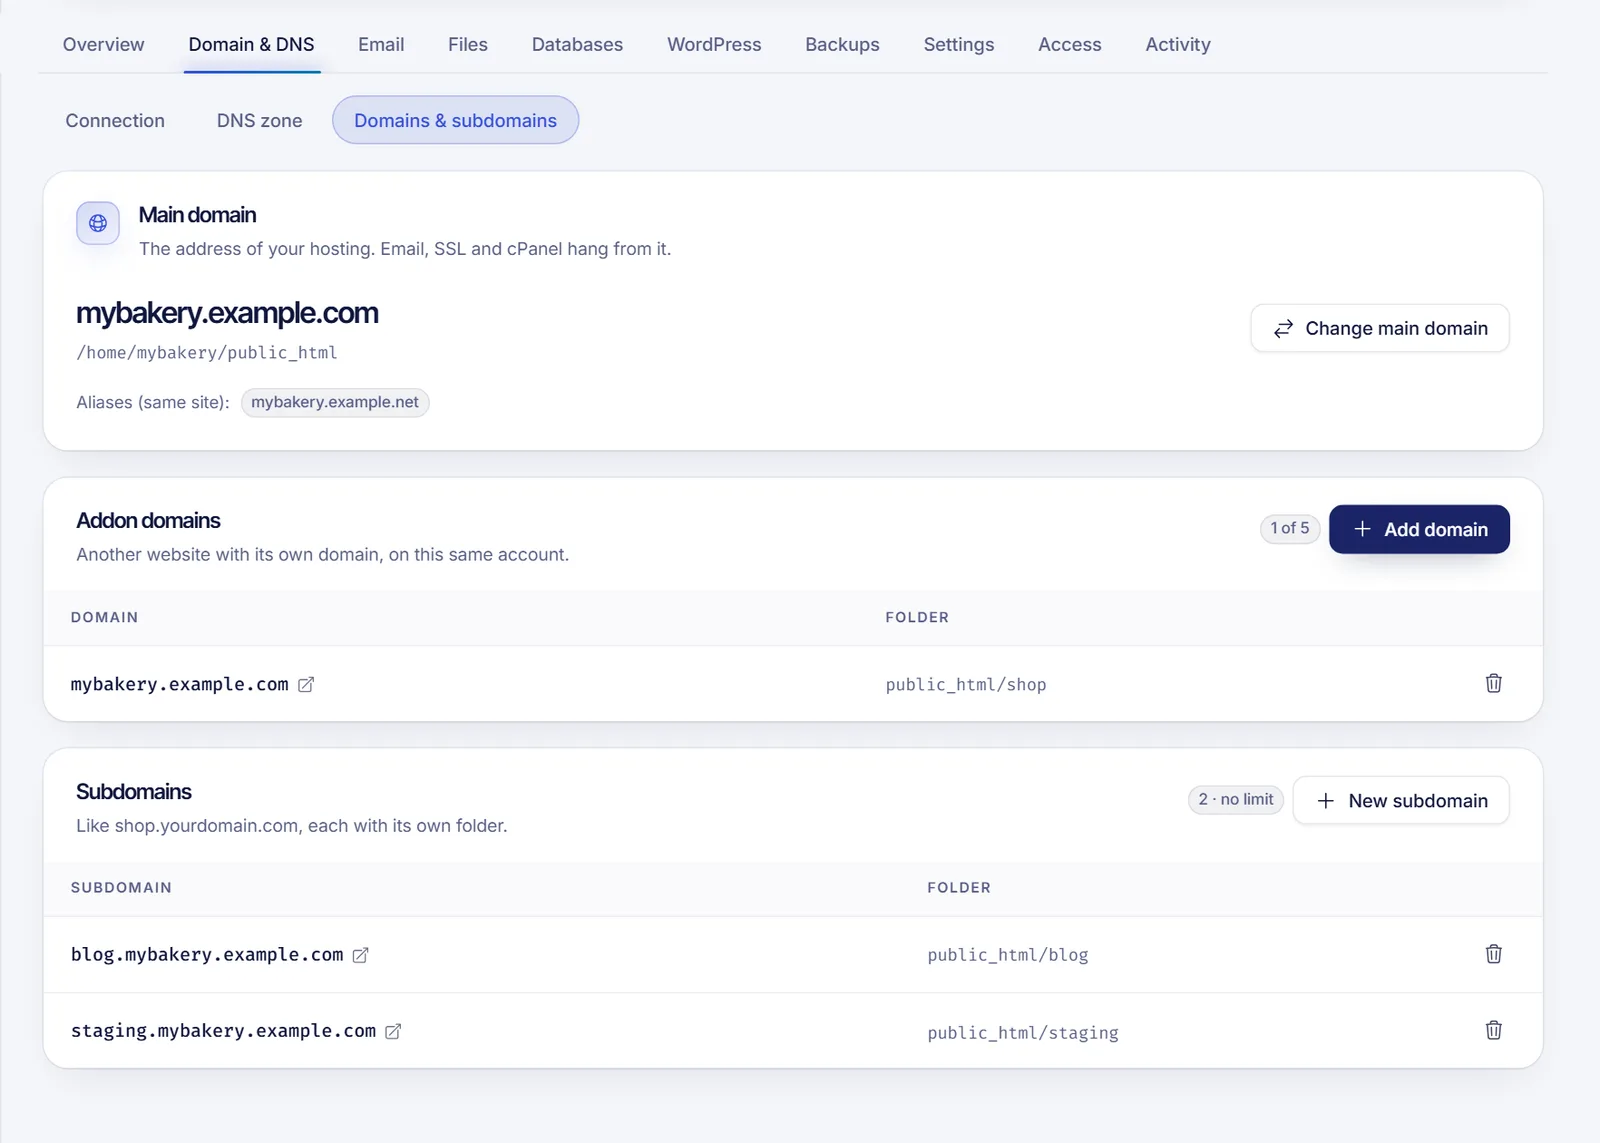Viewport: 1600px width, 1143px height.
Task: Open the DNS zone sub-tab
Action: point(259,120)
